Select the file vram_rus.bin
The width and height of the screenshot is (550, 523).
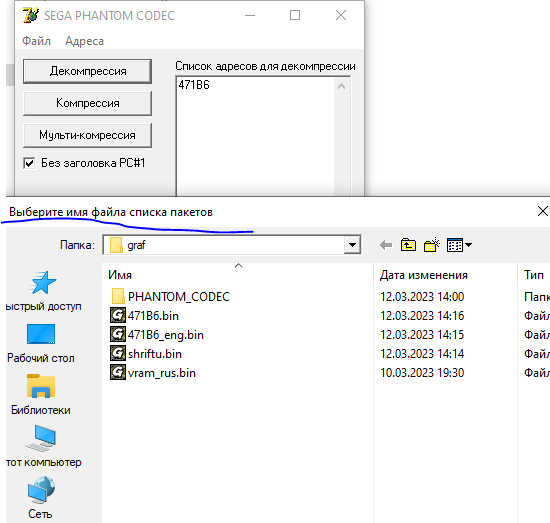tap(162, 373)
